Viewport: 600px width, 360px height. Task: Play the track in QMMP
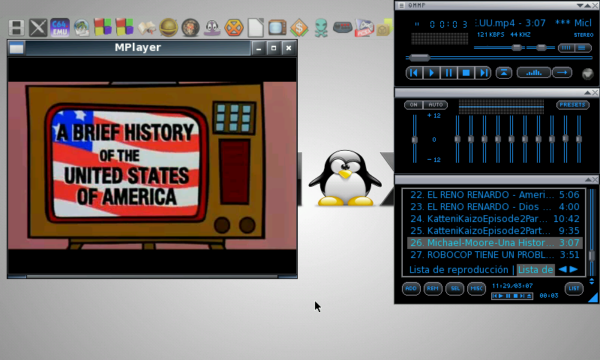pyautogui.click(x=431, y=73)
